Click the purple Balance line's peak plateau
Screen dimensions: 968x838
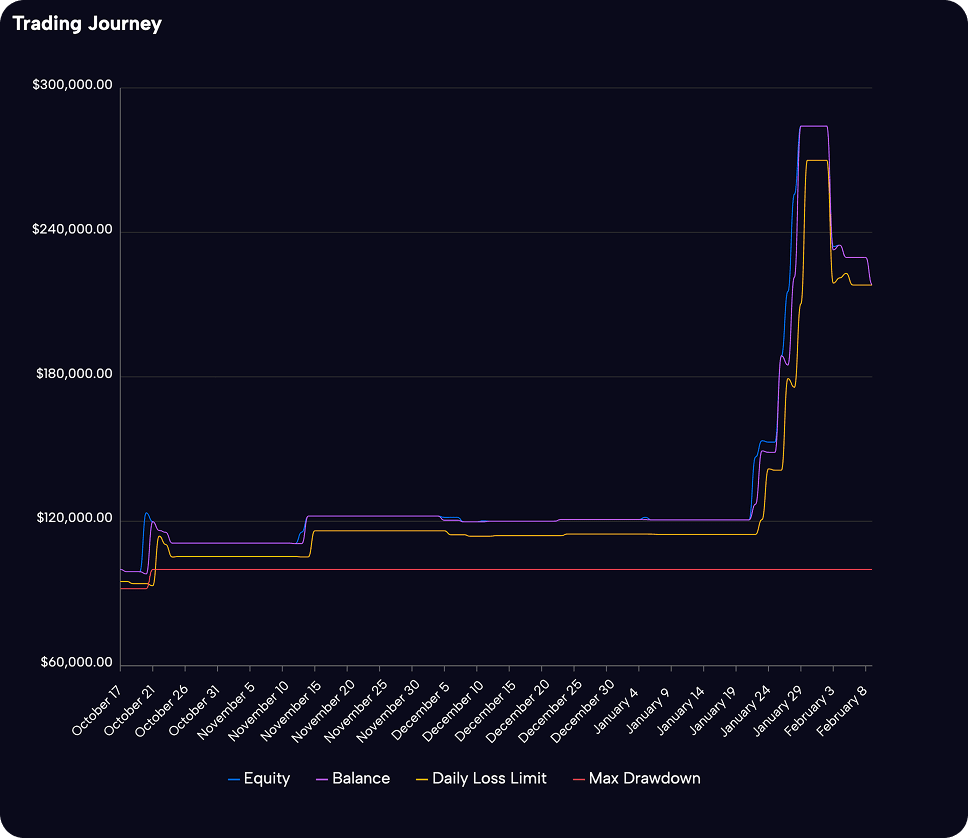(x=814, y=126)
